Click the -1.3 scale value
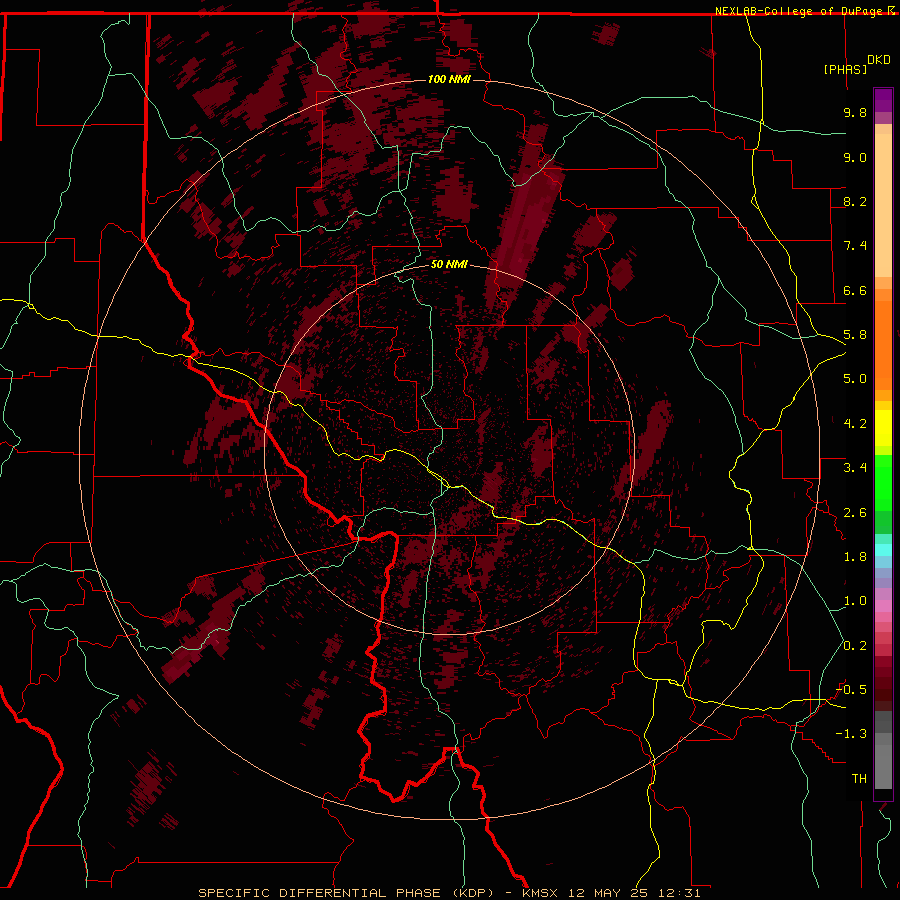 click(x=851, y=734)
